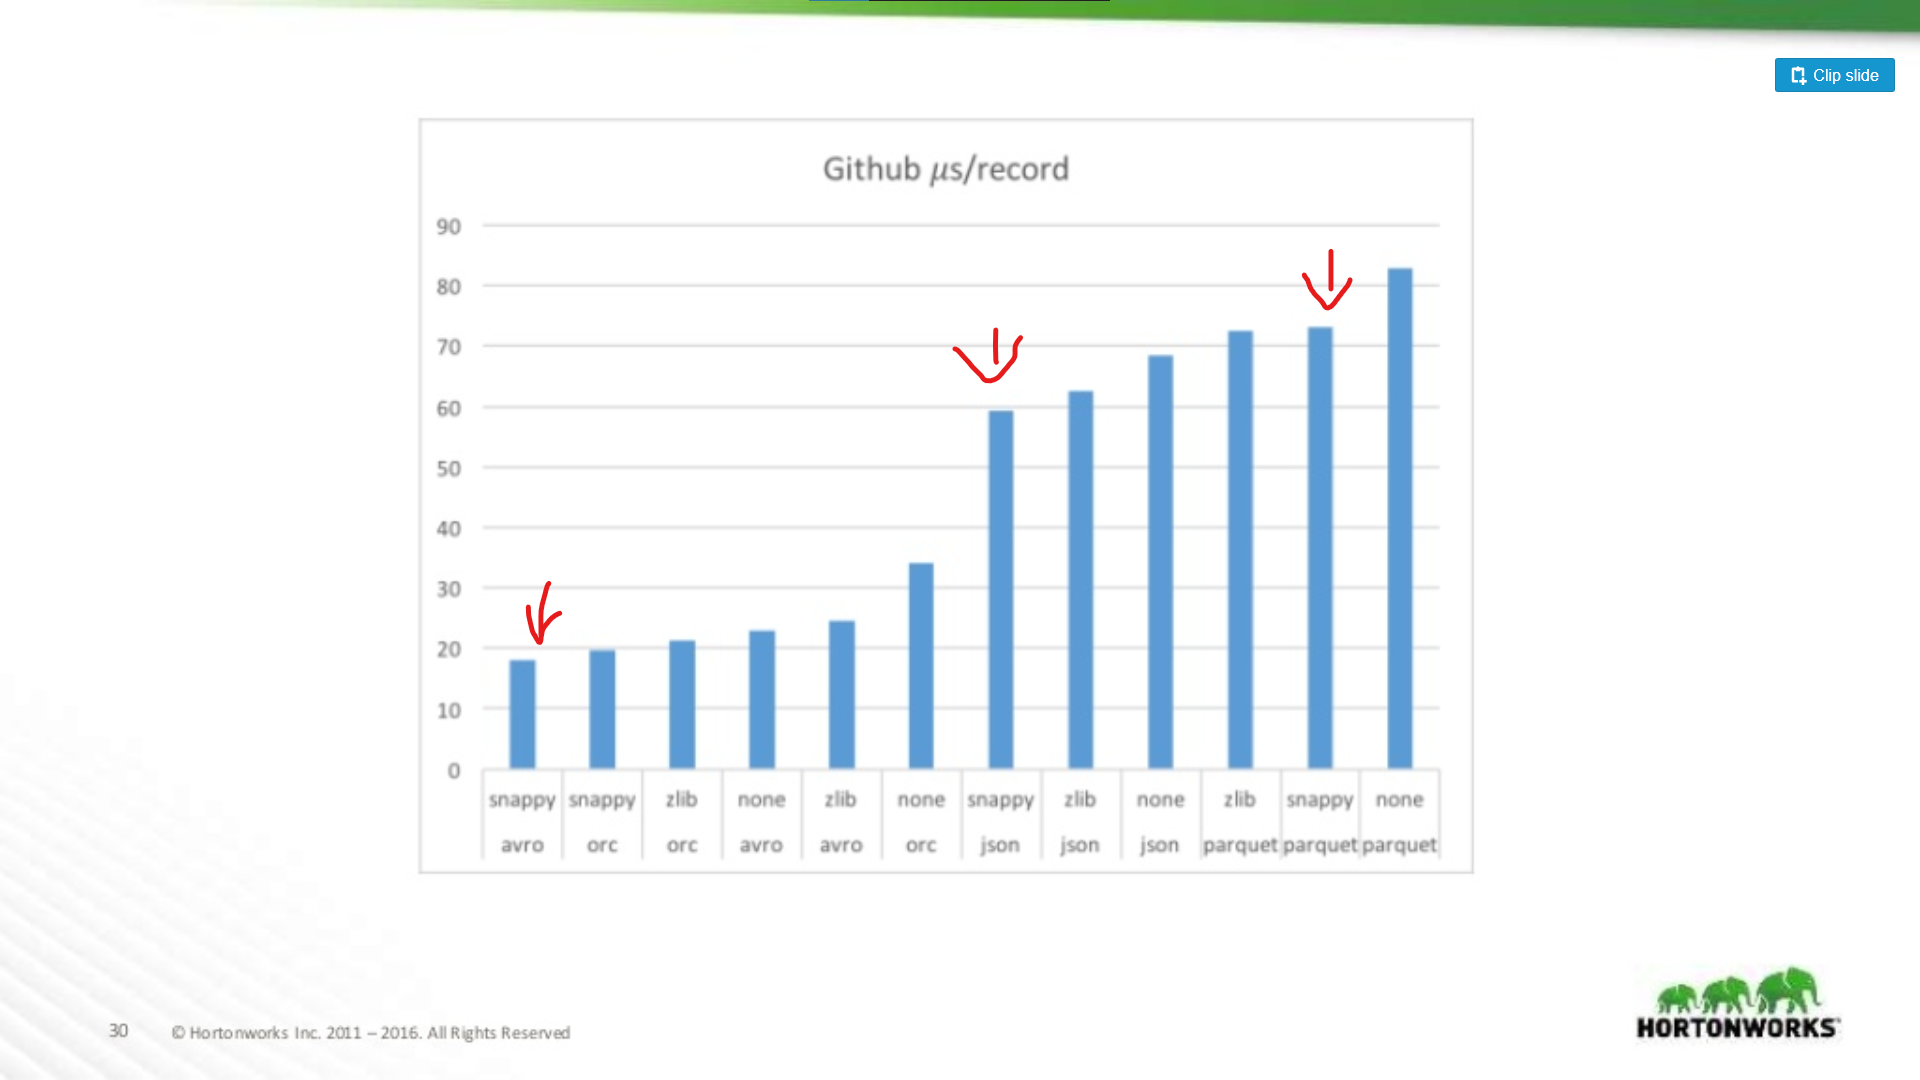Click the zlib parquet bar
The image size is (1920, 1080).
1241,549
